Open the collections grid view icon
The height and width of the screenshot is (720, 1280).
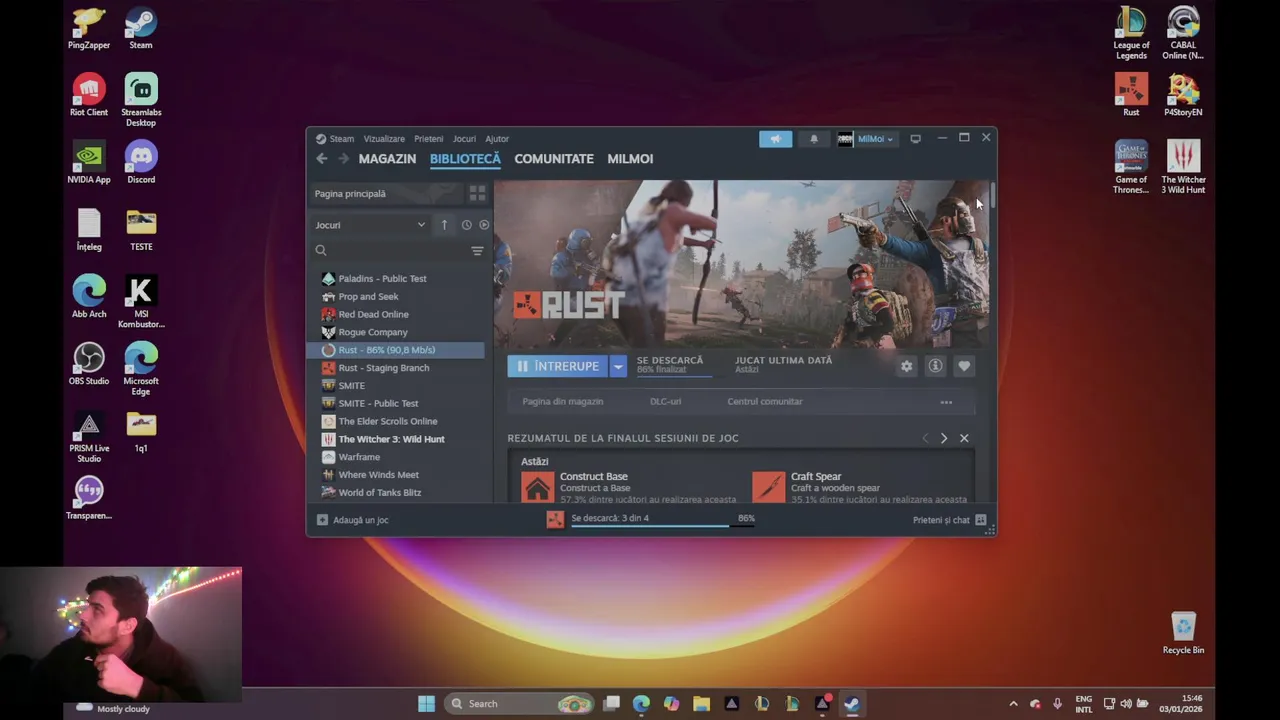(x=477, y=193)
